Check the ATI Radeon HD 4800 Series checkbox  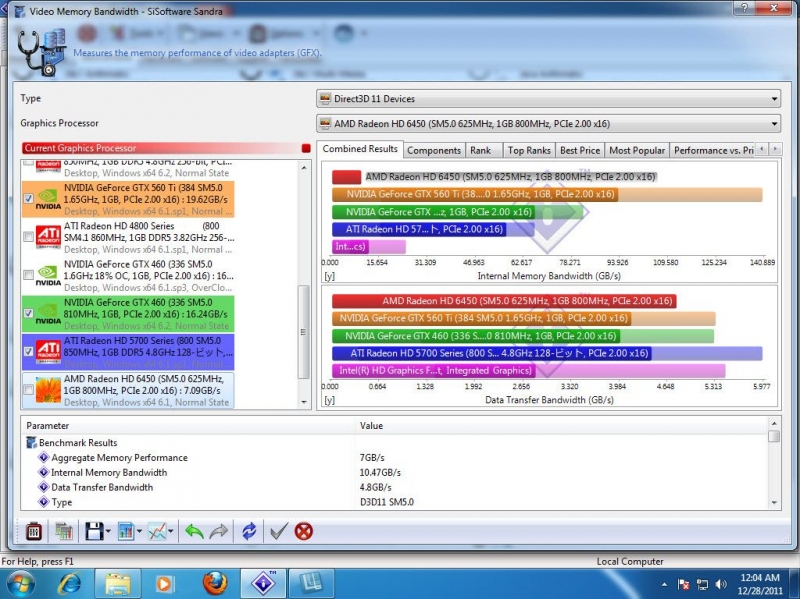[x=29, y=237]
